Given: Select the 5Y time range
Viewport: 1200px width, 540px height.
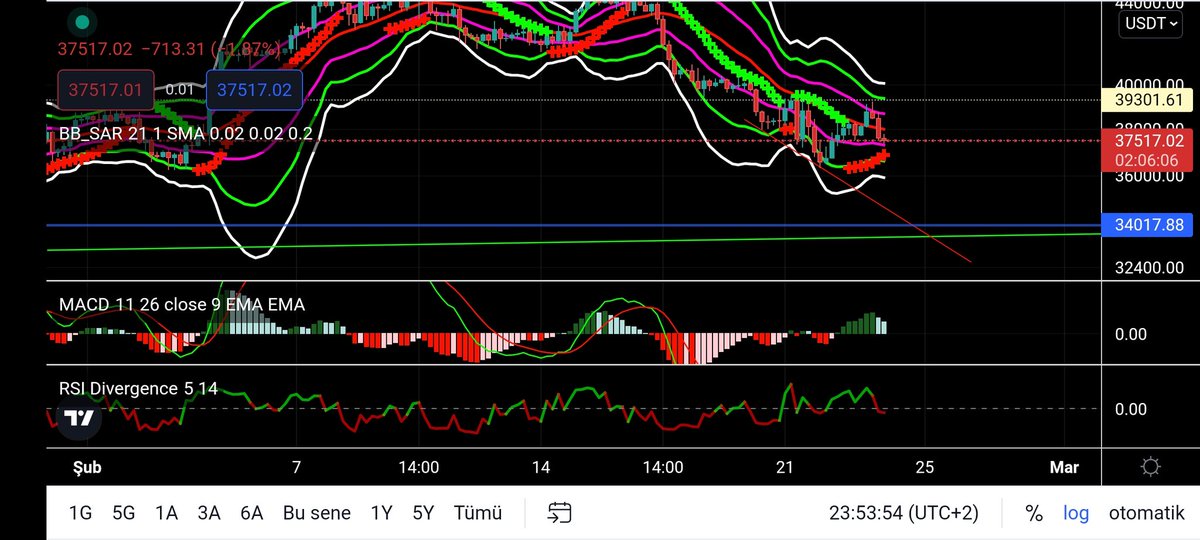Looking at the screenshot, I should (x=423, y=513).
